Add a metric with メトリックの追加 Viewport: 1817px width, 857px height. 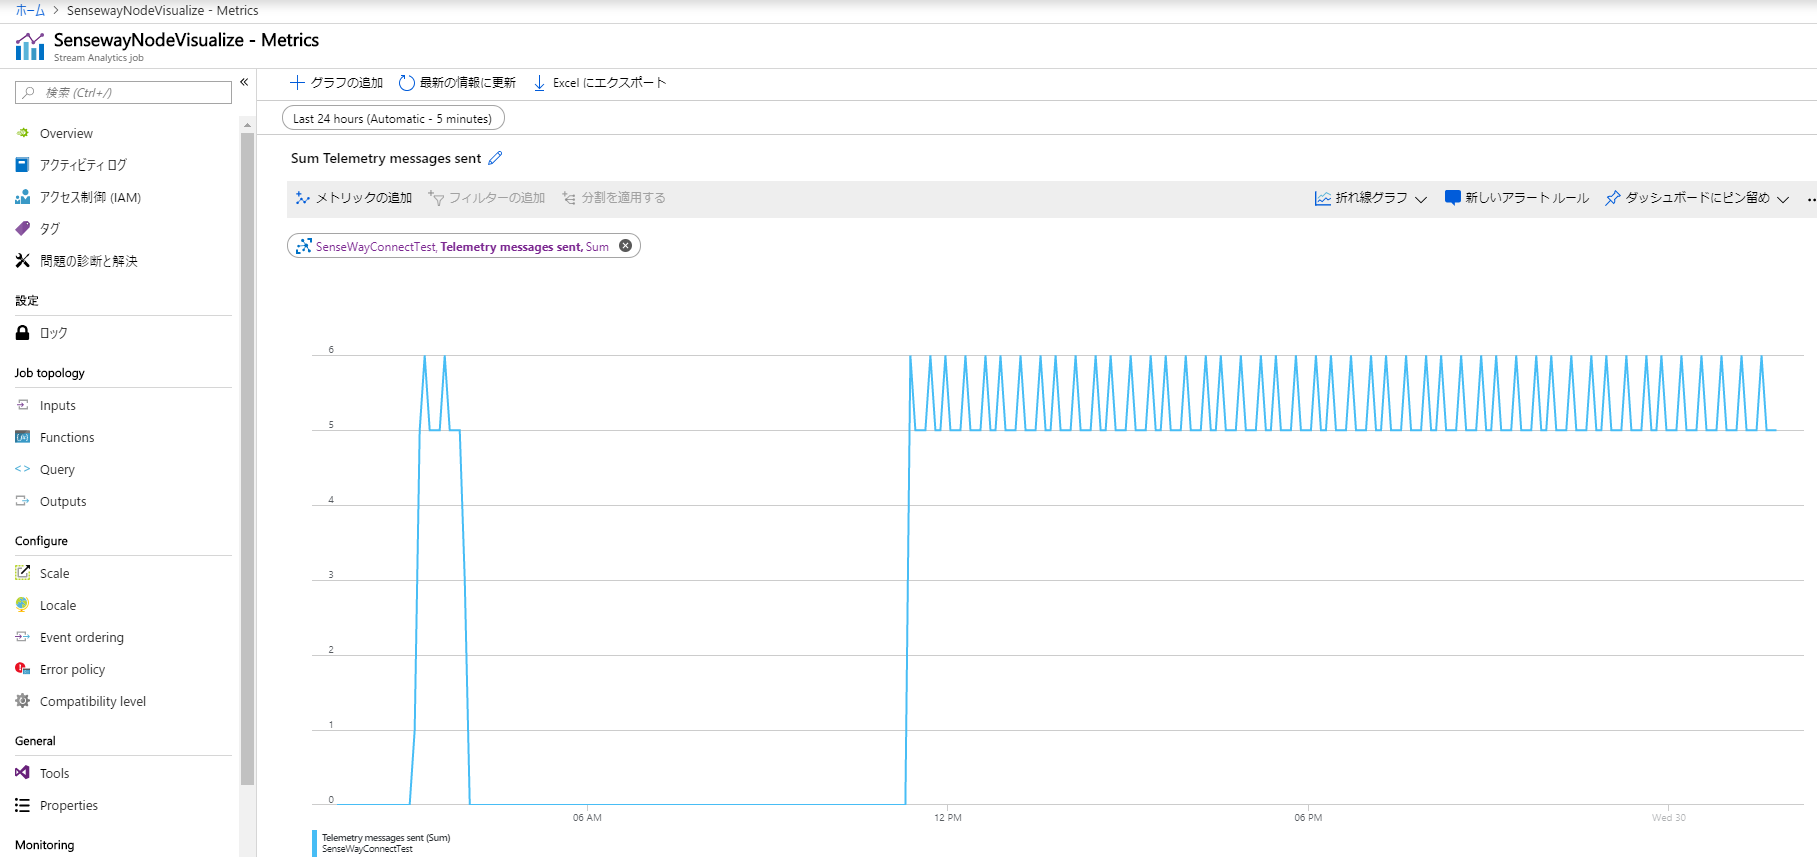354,198
